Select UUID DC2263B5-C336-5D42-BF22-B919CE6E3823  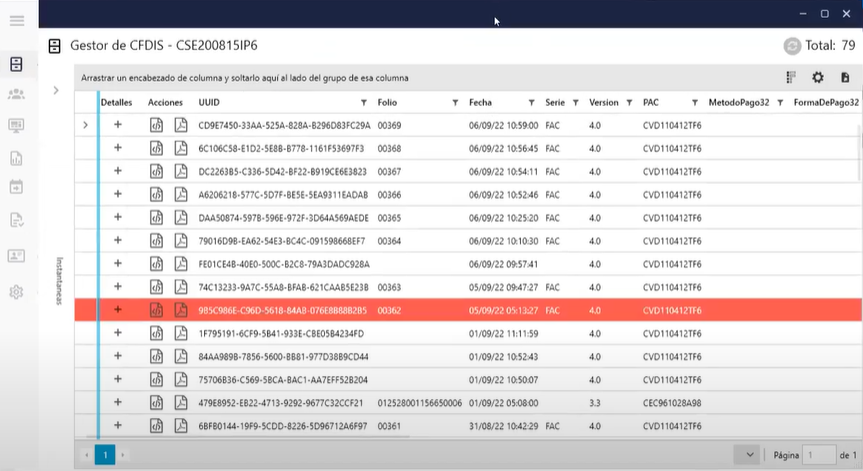(x=282, y=172)
